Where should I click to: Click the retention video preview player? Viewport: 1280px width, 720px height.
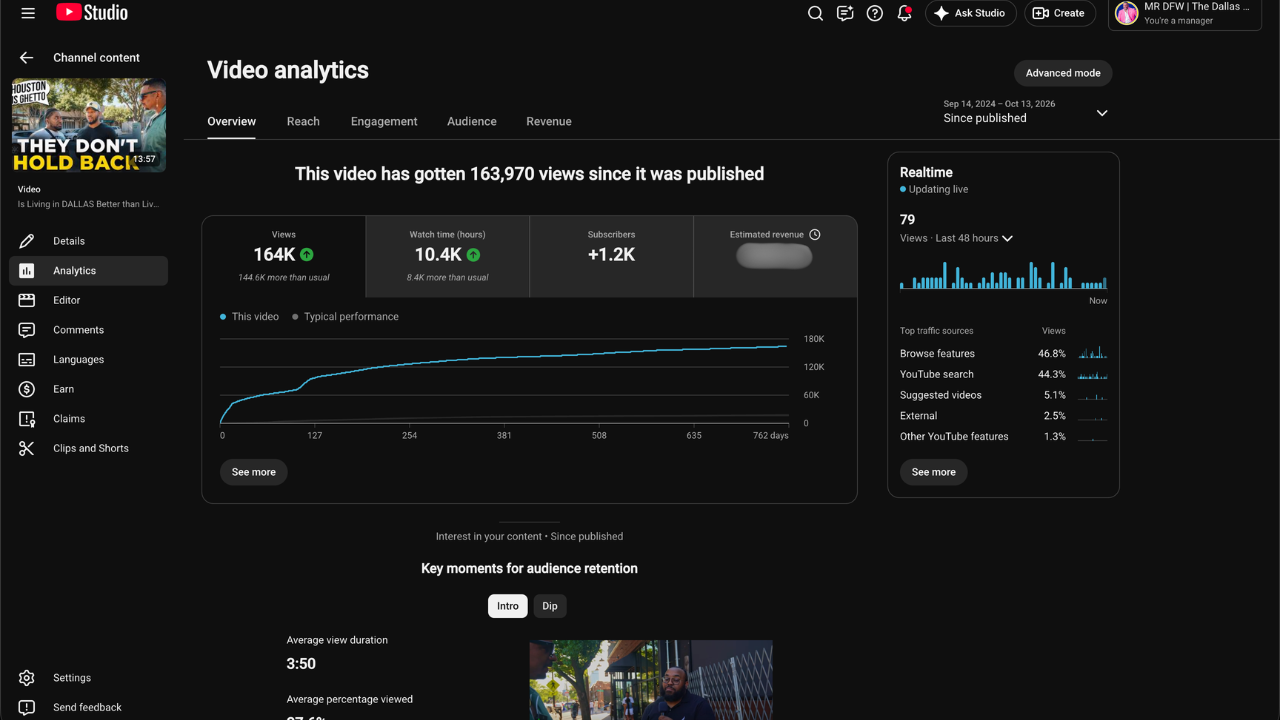click(x=651, y=680)
